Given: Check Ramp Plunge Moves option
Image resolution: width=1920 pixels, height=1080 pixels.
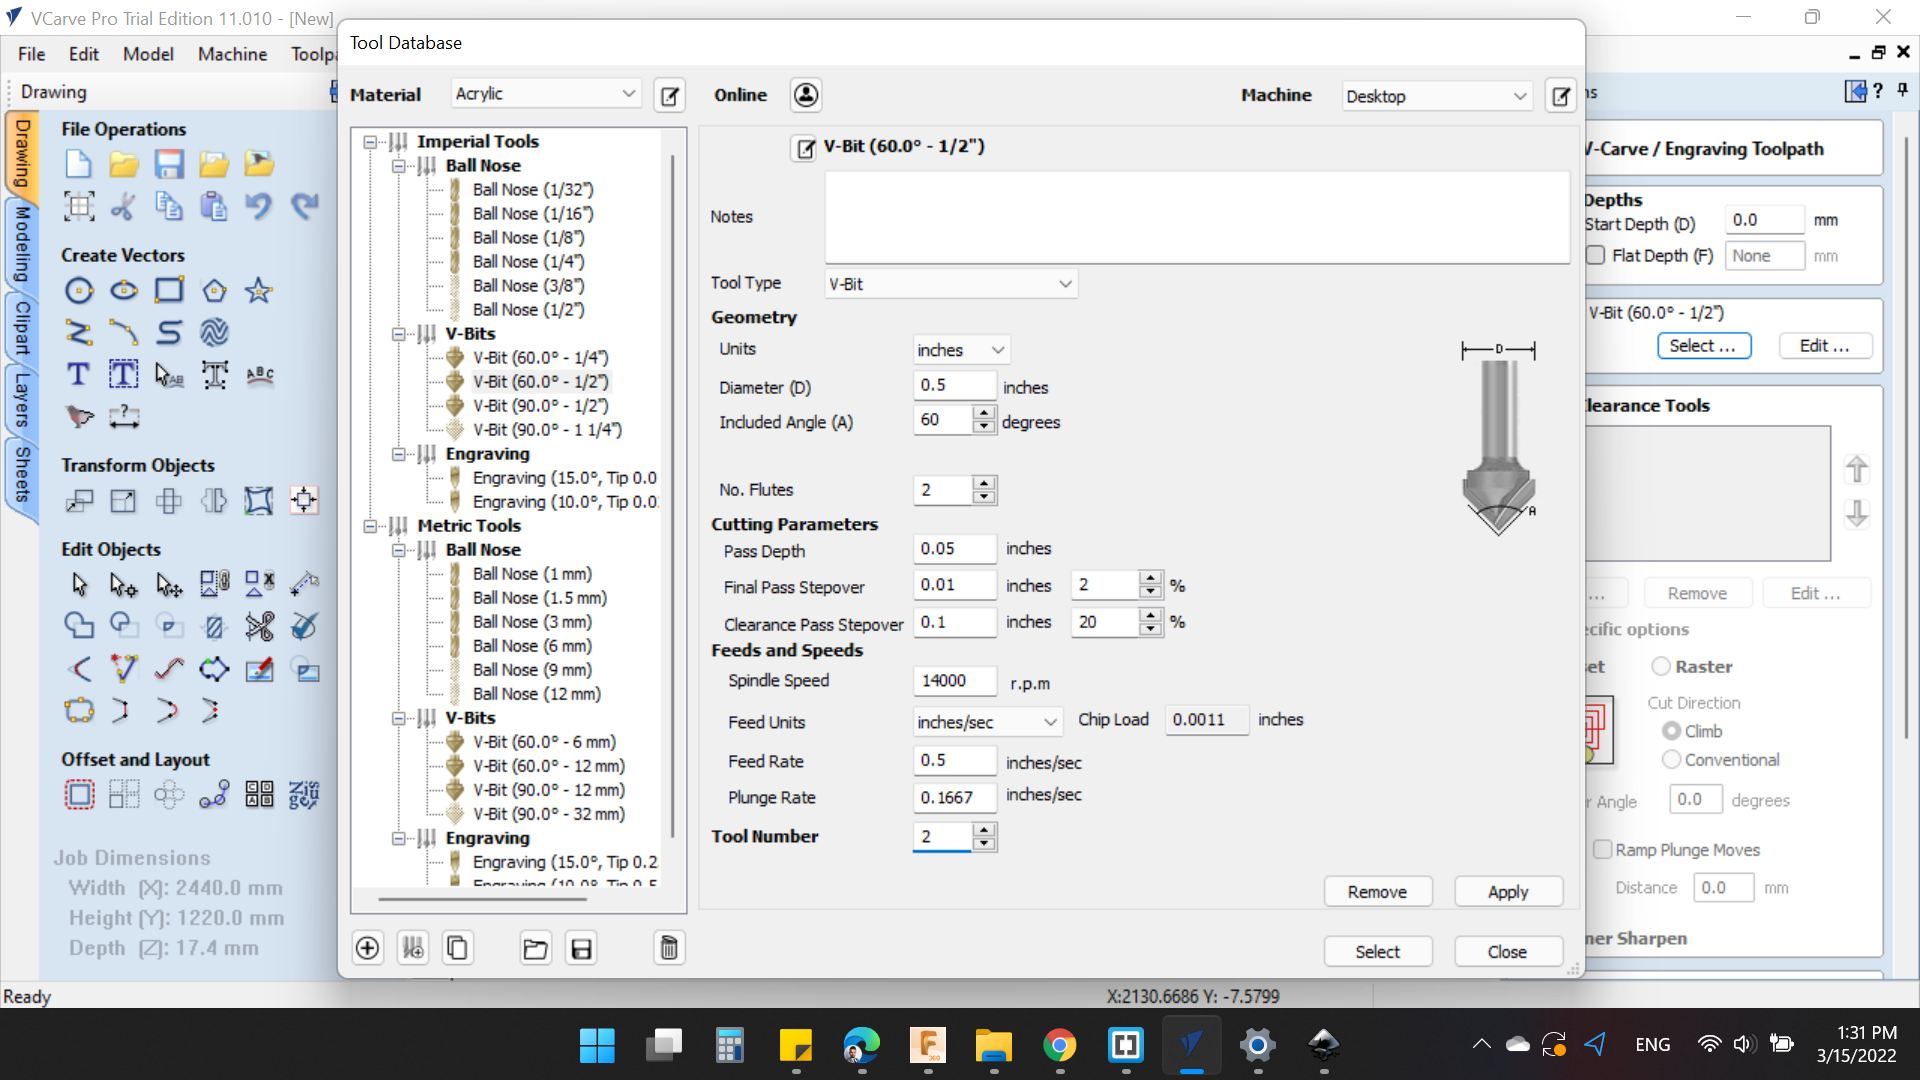Looking at the screenshot, I should pyautogui.click(x=1602, y=850).
